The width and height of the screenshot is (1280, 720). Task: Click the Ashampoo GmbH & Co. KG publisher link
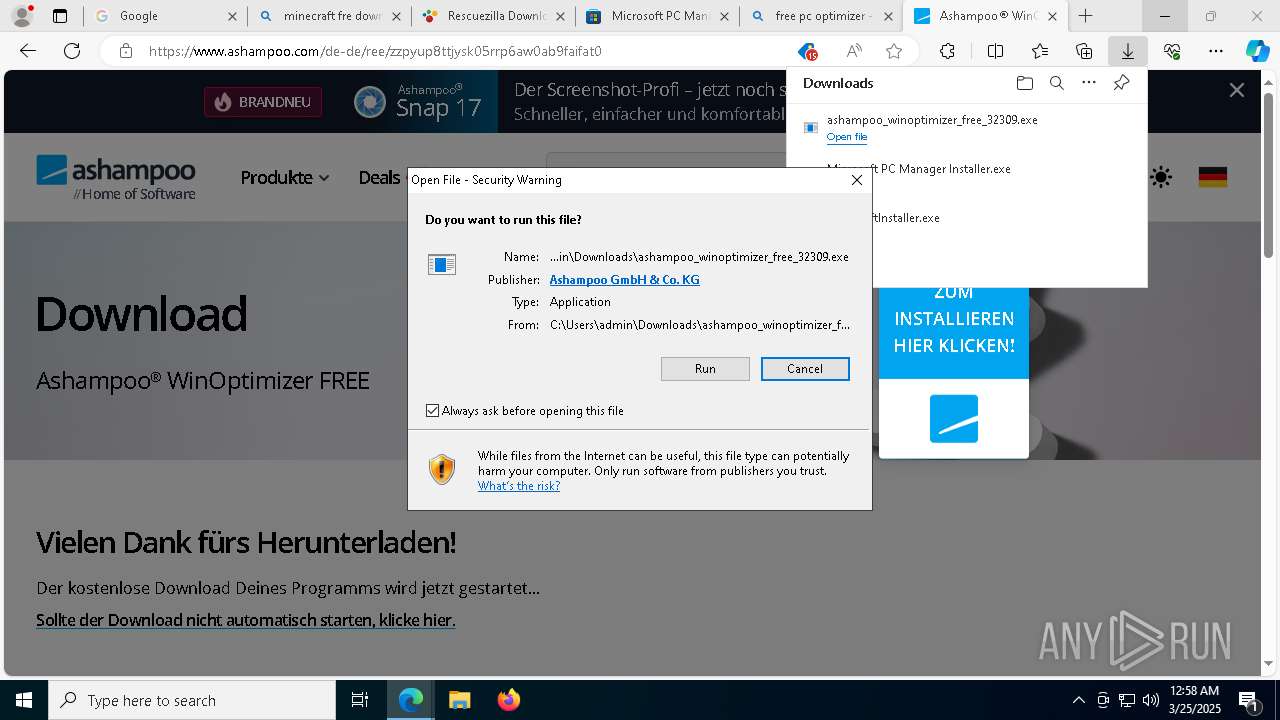[x=624, y=280]
